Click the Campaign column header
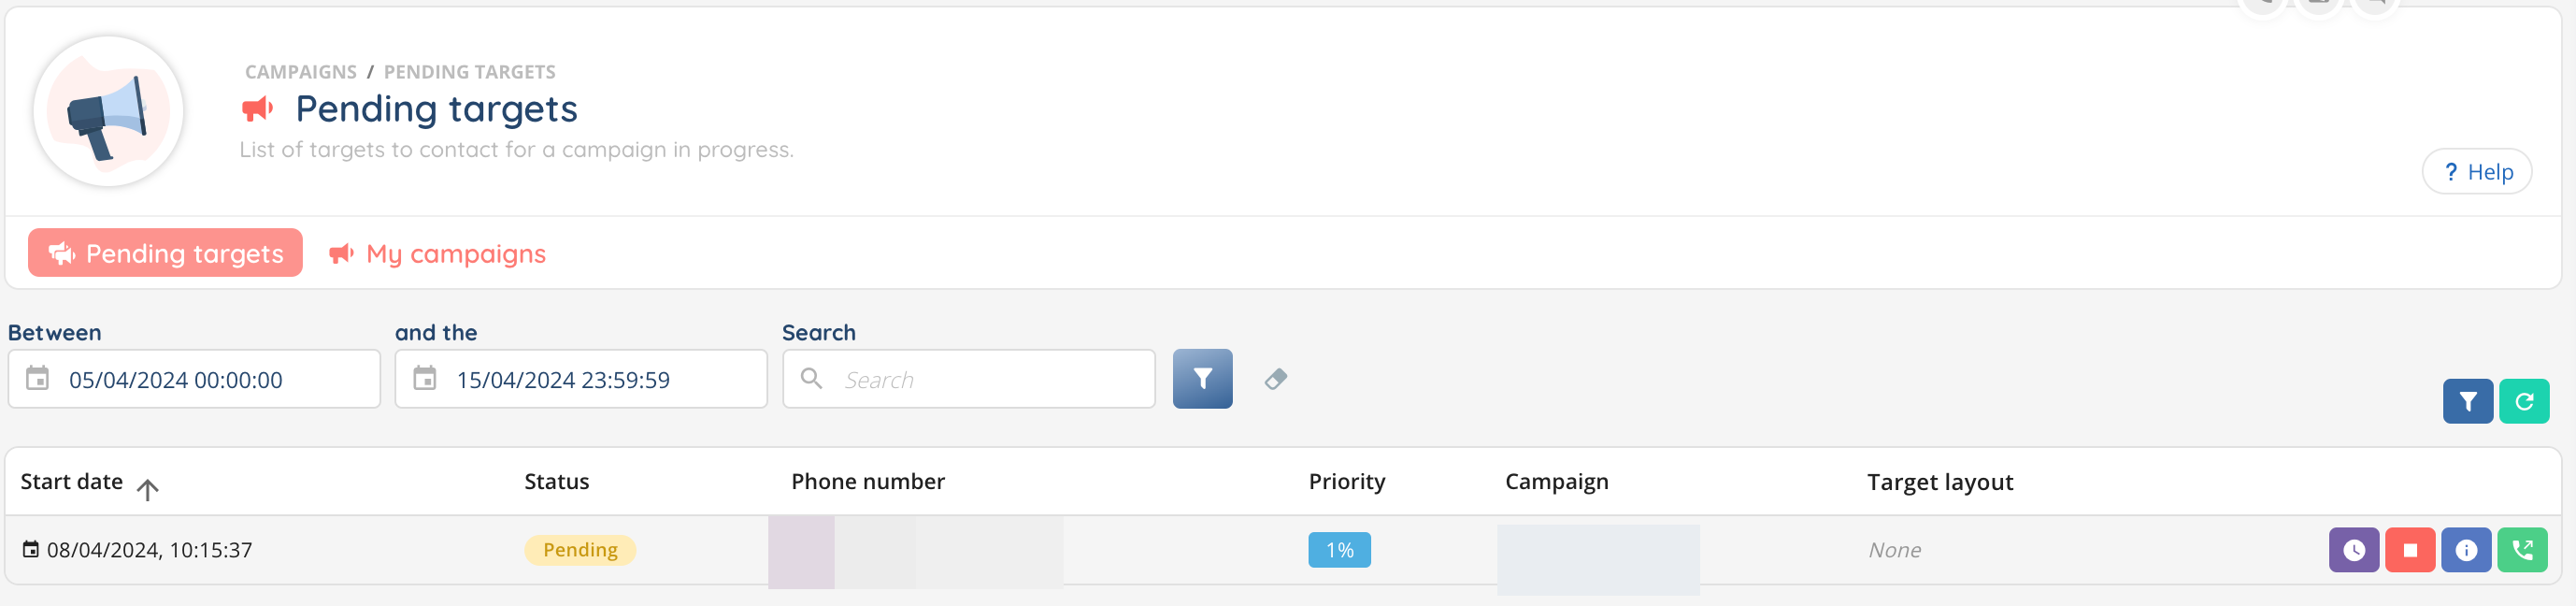 (1556, 482)
